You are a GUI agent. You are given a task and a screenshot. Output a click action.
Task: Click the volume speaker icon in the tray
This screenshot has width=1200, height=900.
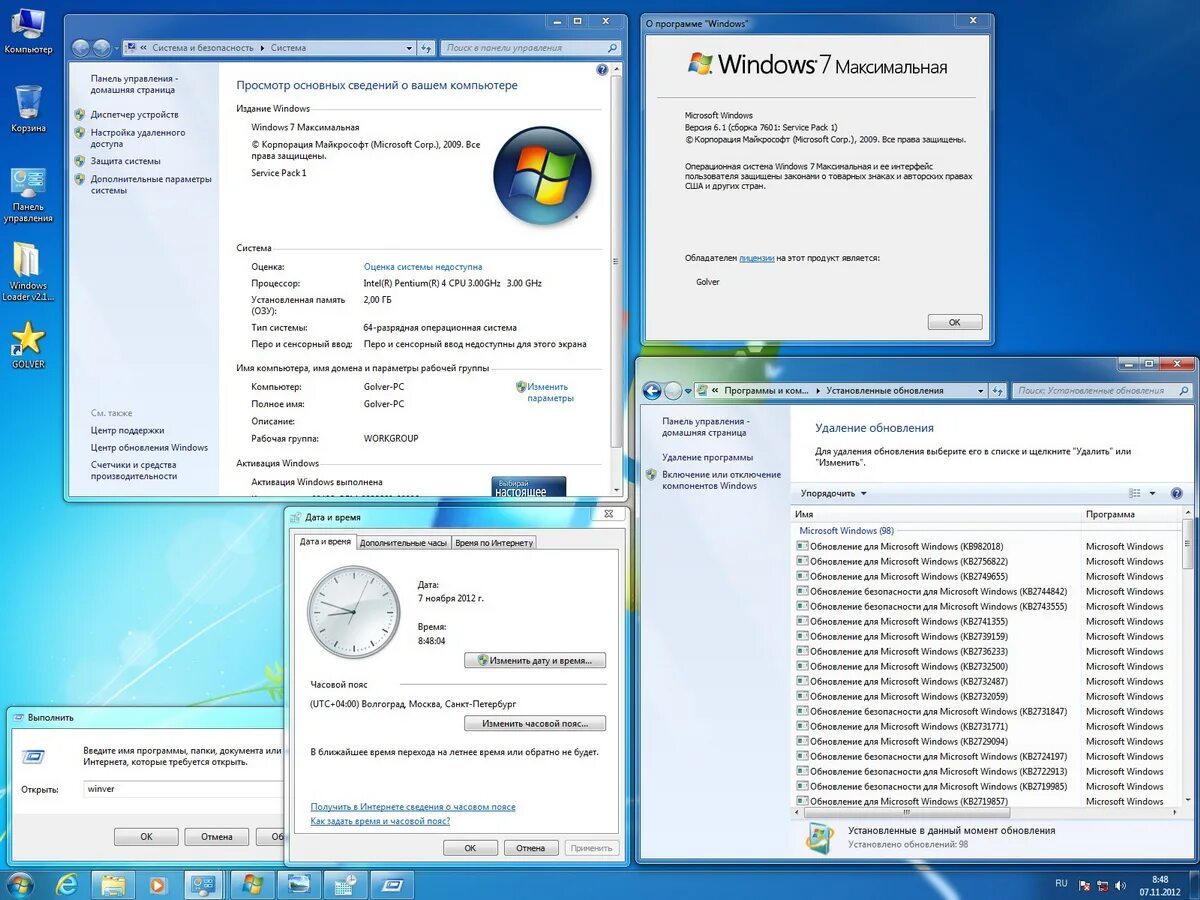(1120, 885)
